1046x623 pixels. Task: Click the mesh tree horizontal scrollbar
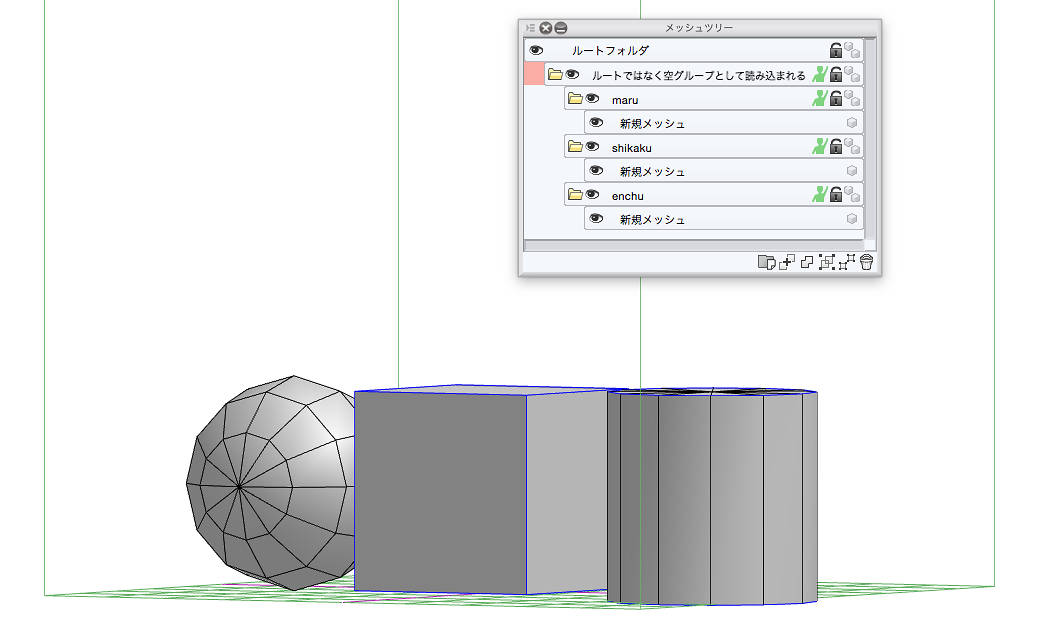click(x=694, y=245)
